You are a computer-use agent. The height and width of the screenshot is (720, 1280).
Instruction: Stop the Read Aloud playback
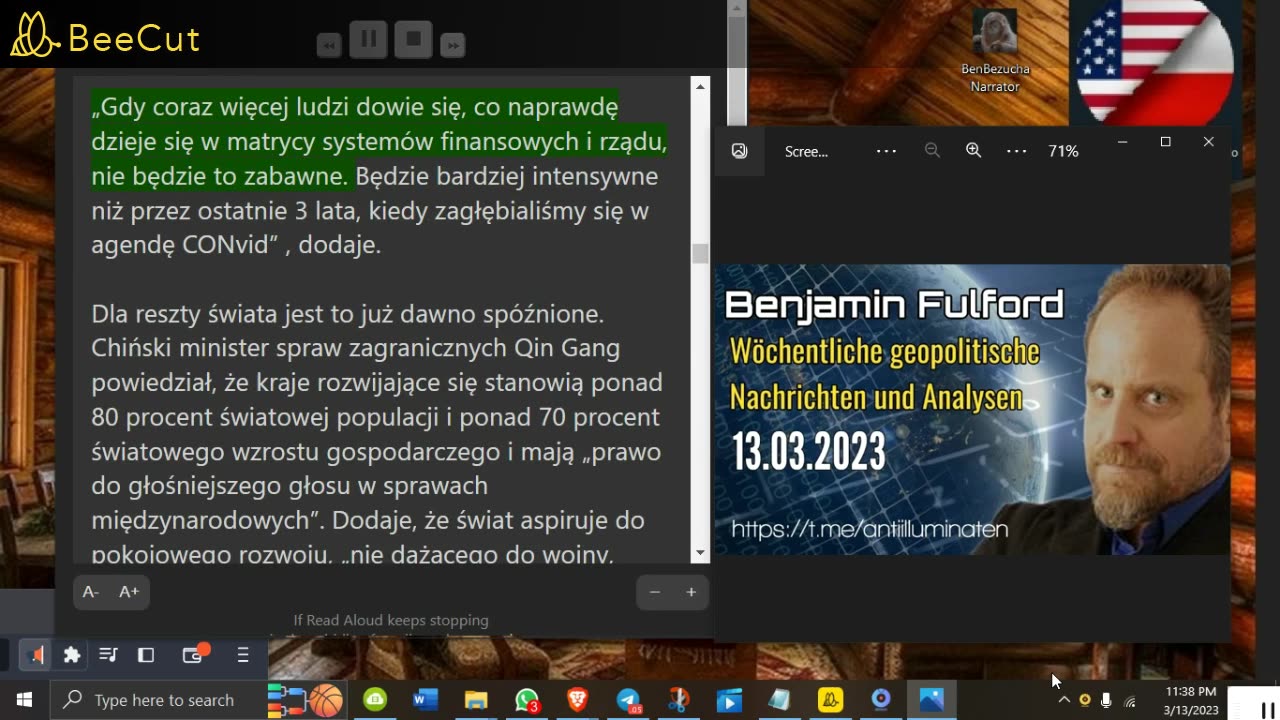(x=413, y=40)
